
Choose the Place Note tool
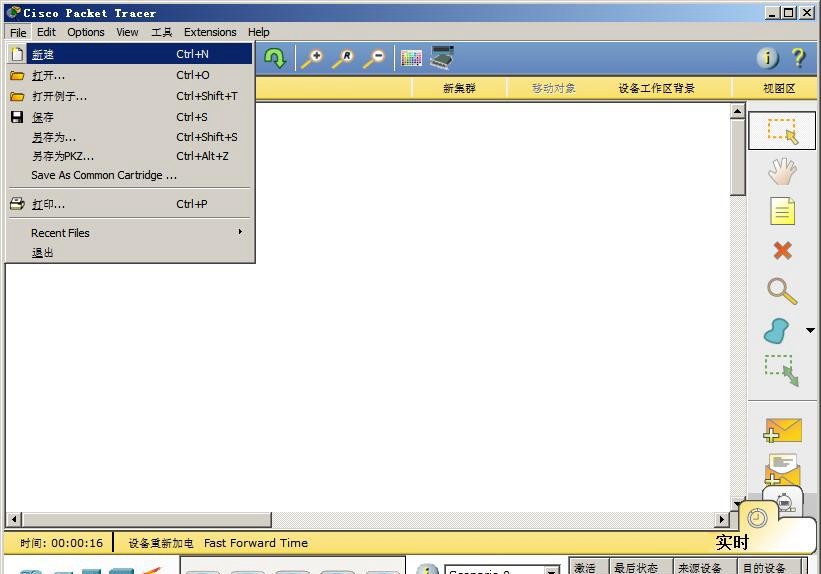[782, 211]
